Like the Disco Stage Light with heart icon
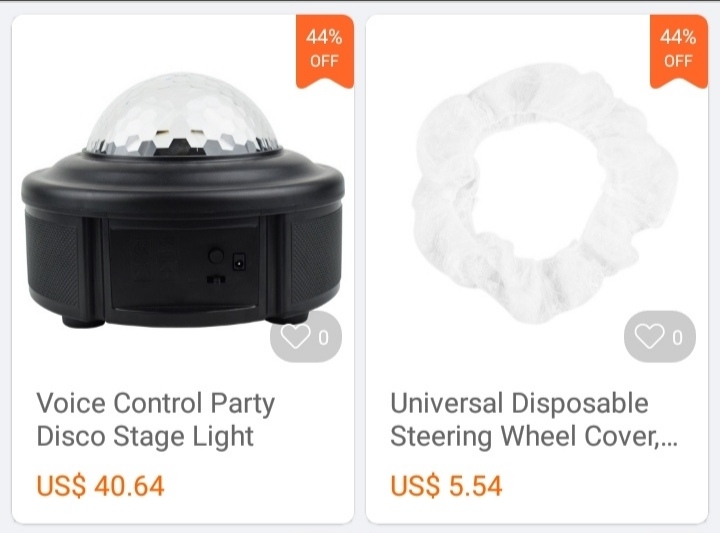This screenshot has width=720, height=533. pos(295,337)
